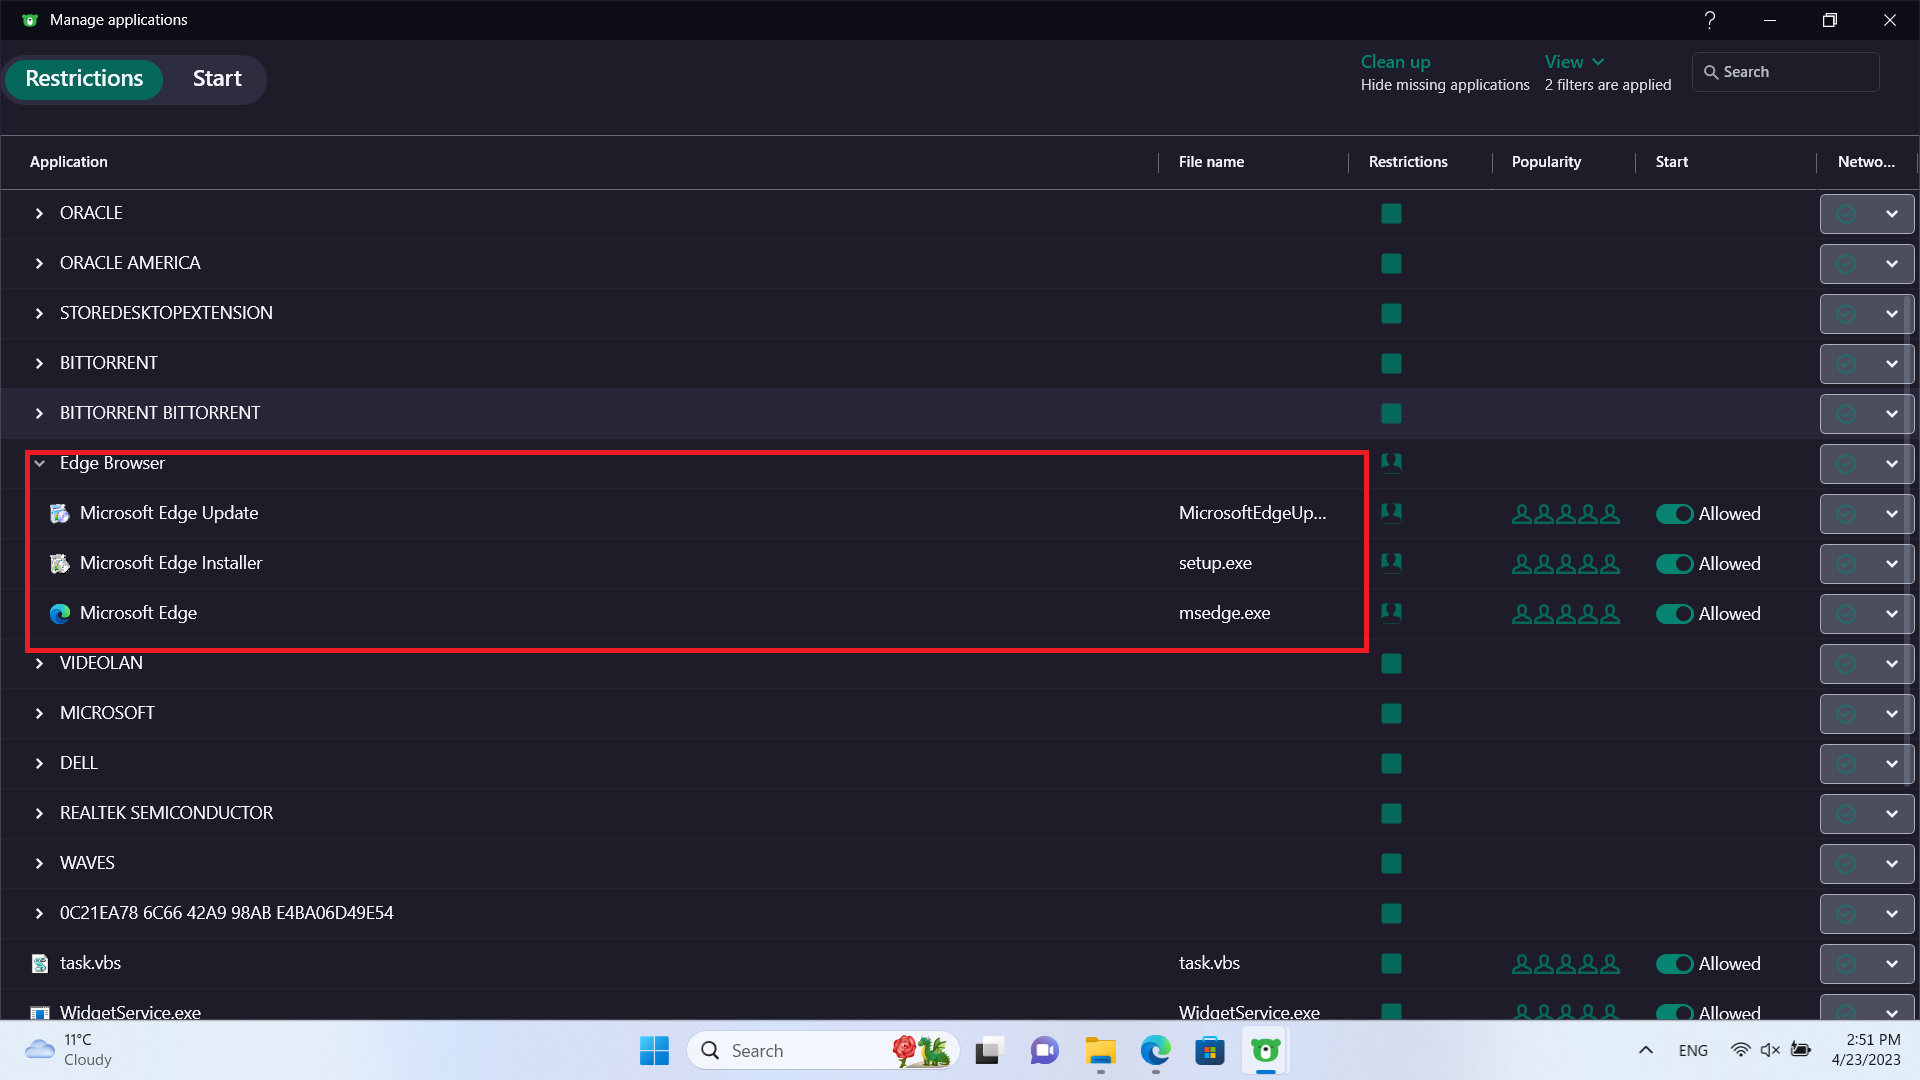
Task: Toggle the Allowed switch for task.vbs
Action: [1674, 964]
